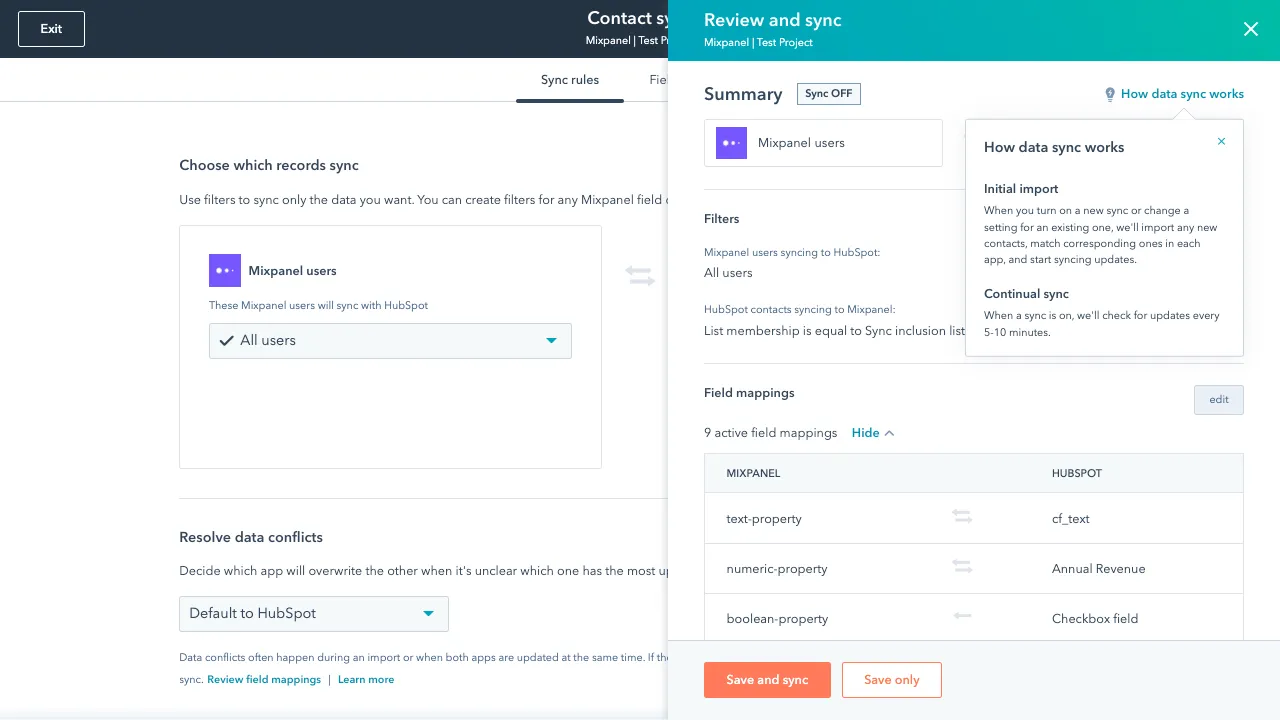Click the sync arrows on the numeric-property row

(x=962, y=566)
